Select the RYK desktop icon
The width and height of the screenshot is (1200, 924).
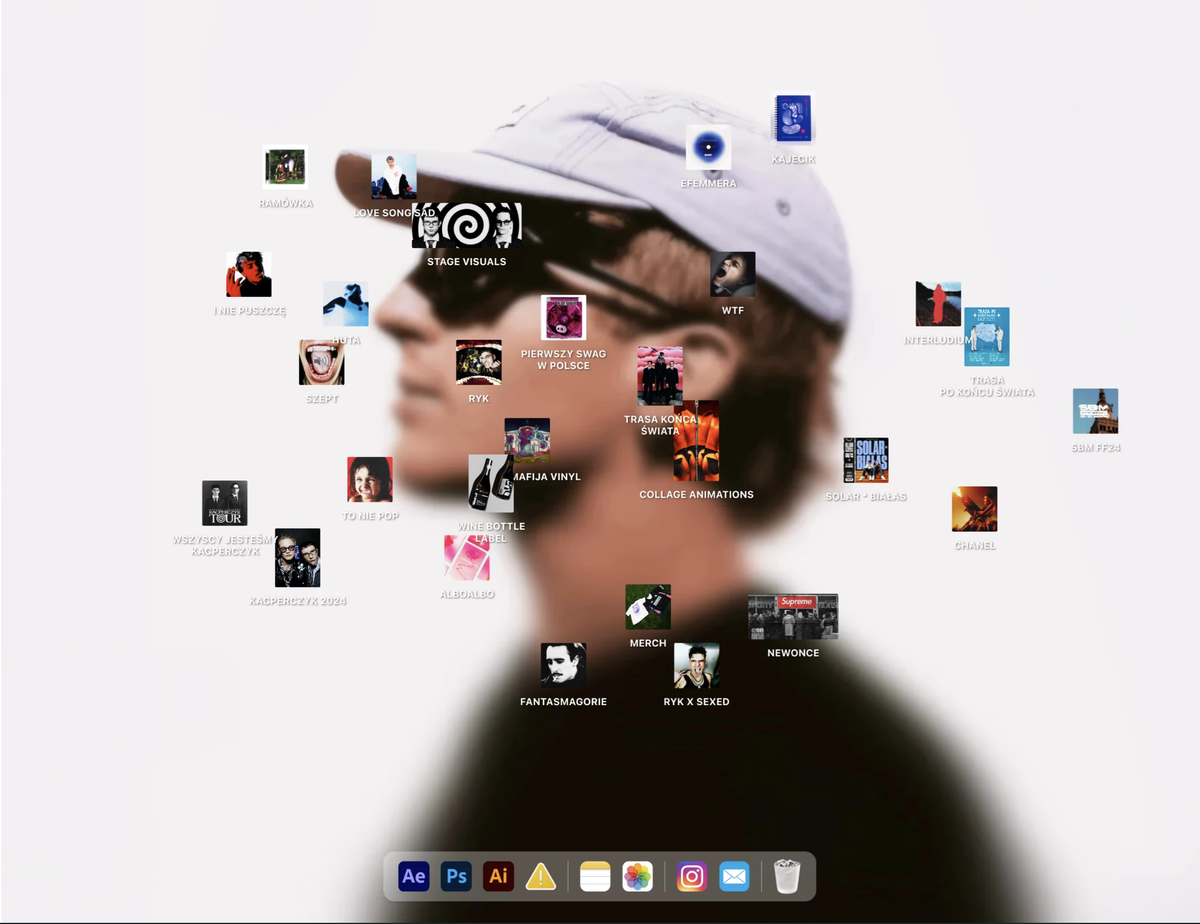click(479, 362)
